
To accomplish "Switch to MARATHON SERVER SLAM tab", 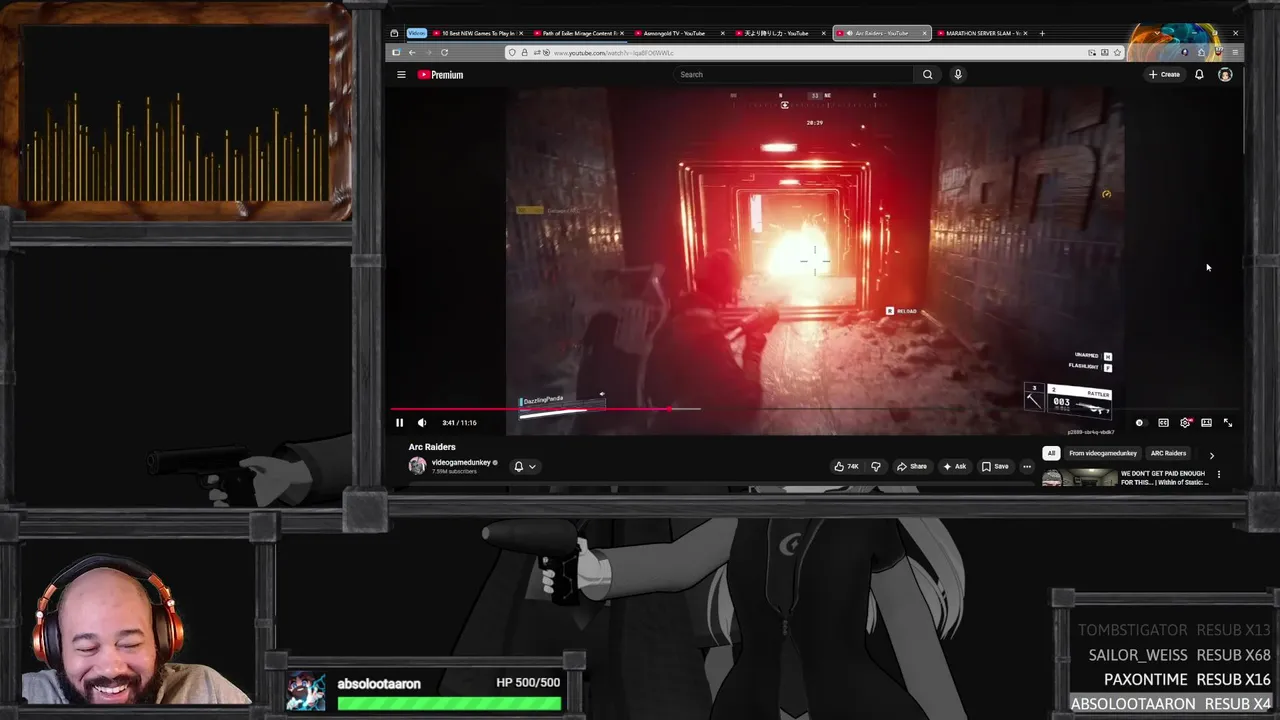I will (981, 33).
